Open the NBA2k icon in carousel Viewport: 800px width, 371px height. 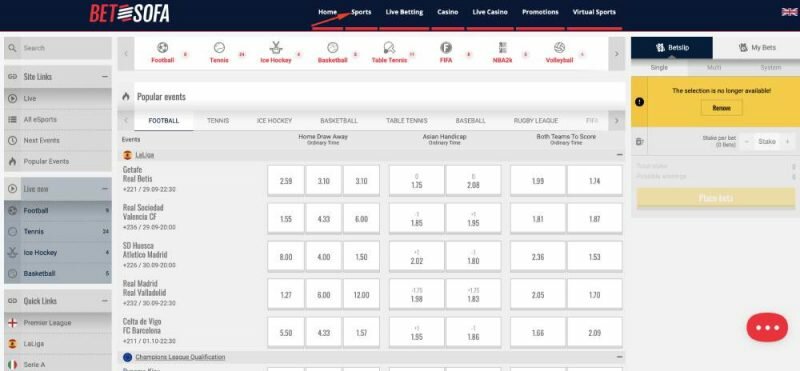[x=503, y=48]
